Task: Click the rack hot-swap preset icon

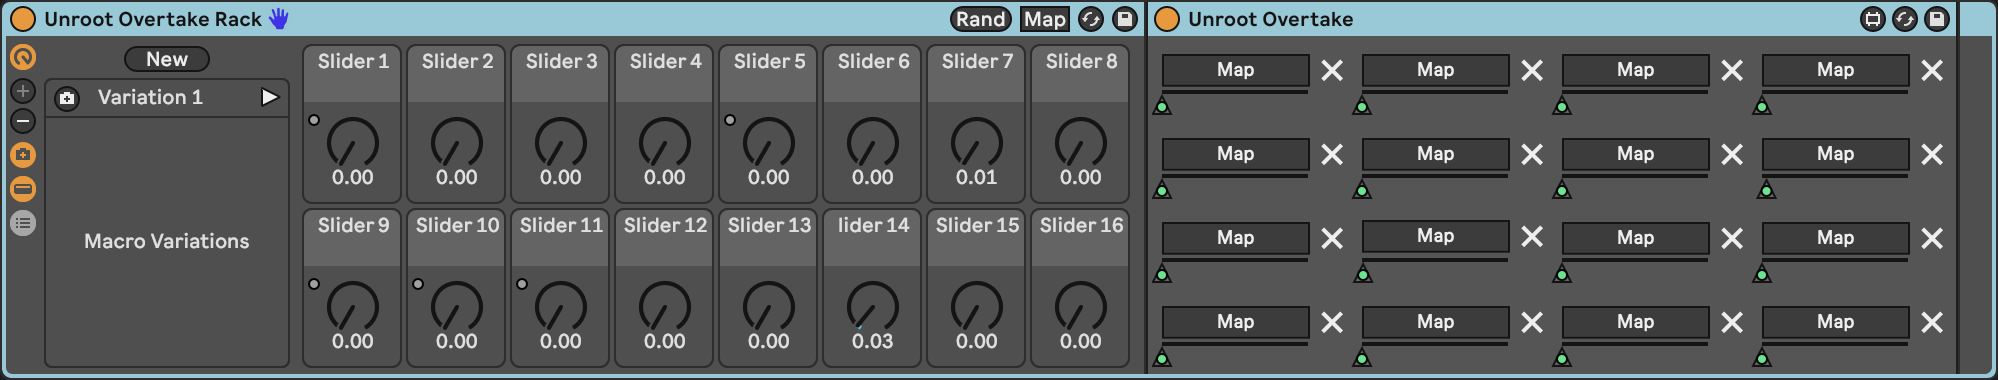Action: 1091,19
